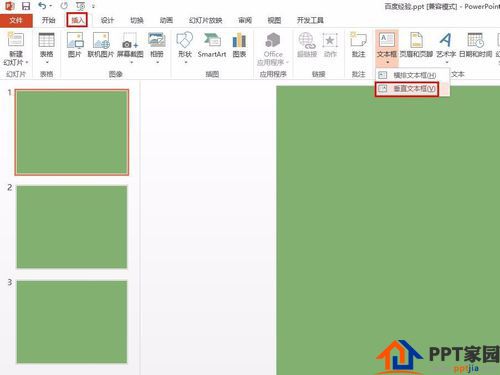Select Vertical Text Box (垂直文本框) menu item

tap(407, 89)
